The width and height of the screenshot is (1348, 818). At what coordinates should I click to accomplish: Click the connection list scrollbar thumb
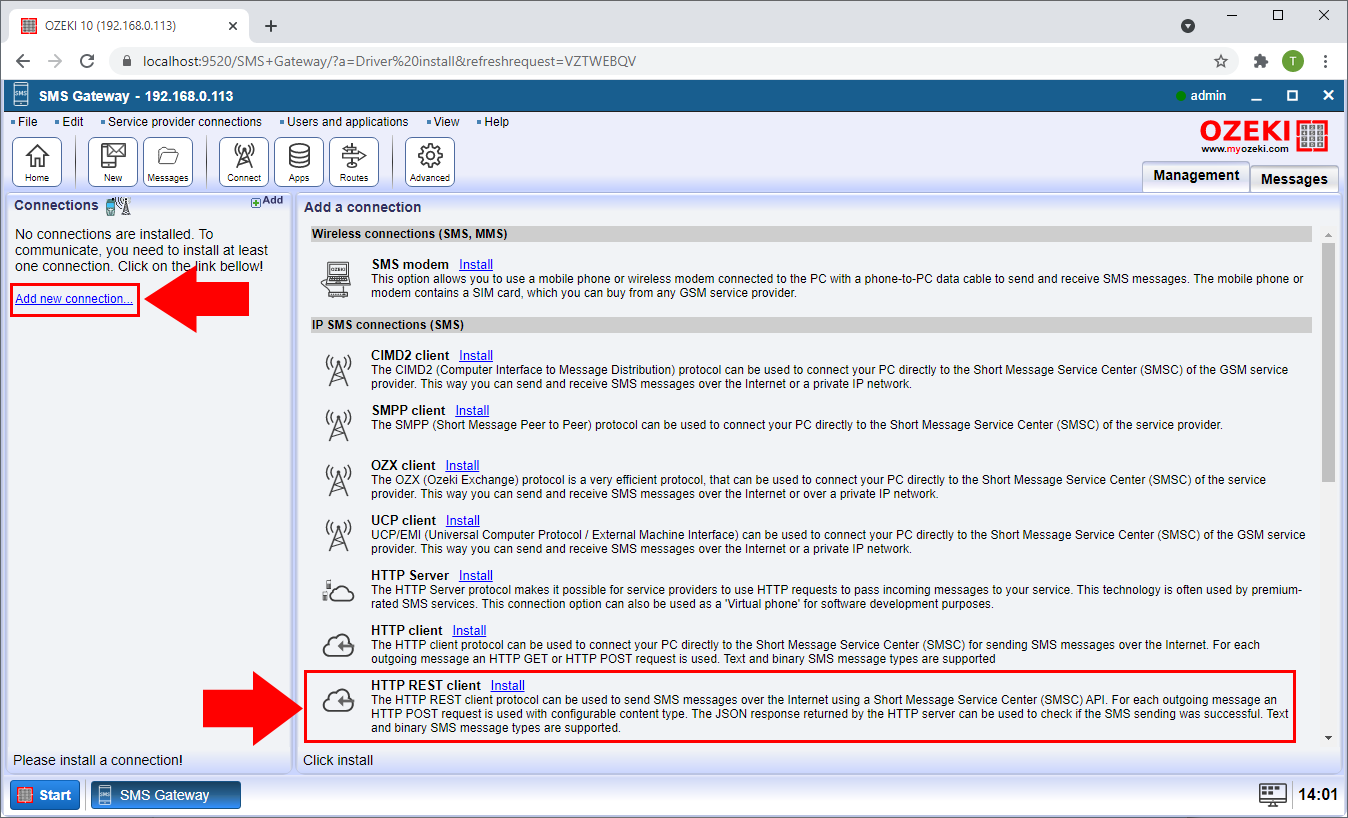tap(1328, 363)
